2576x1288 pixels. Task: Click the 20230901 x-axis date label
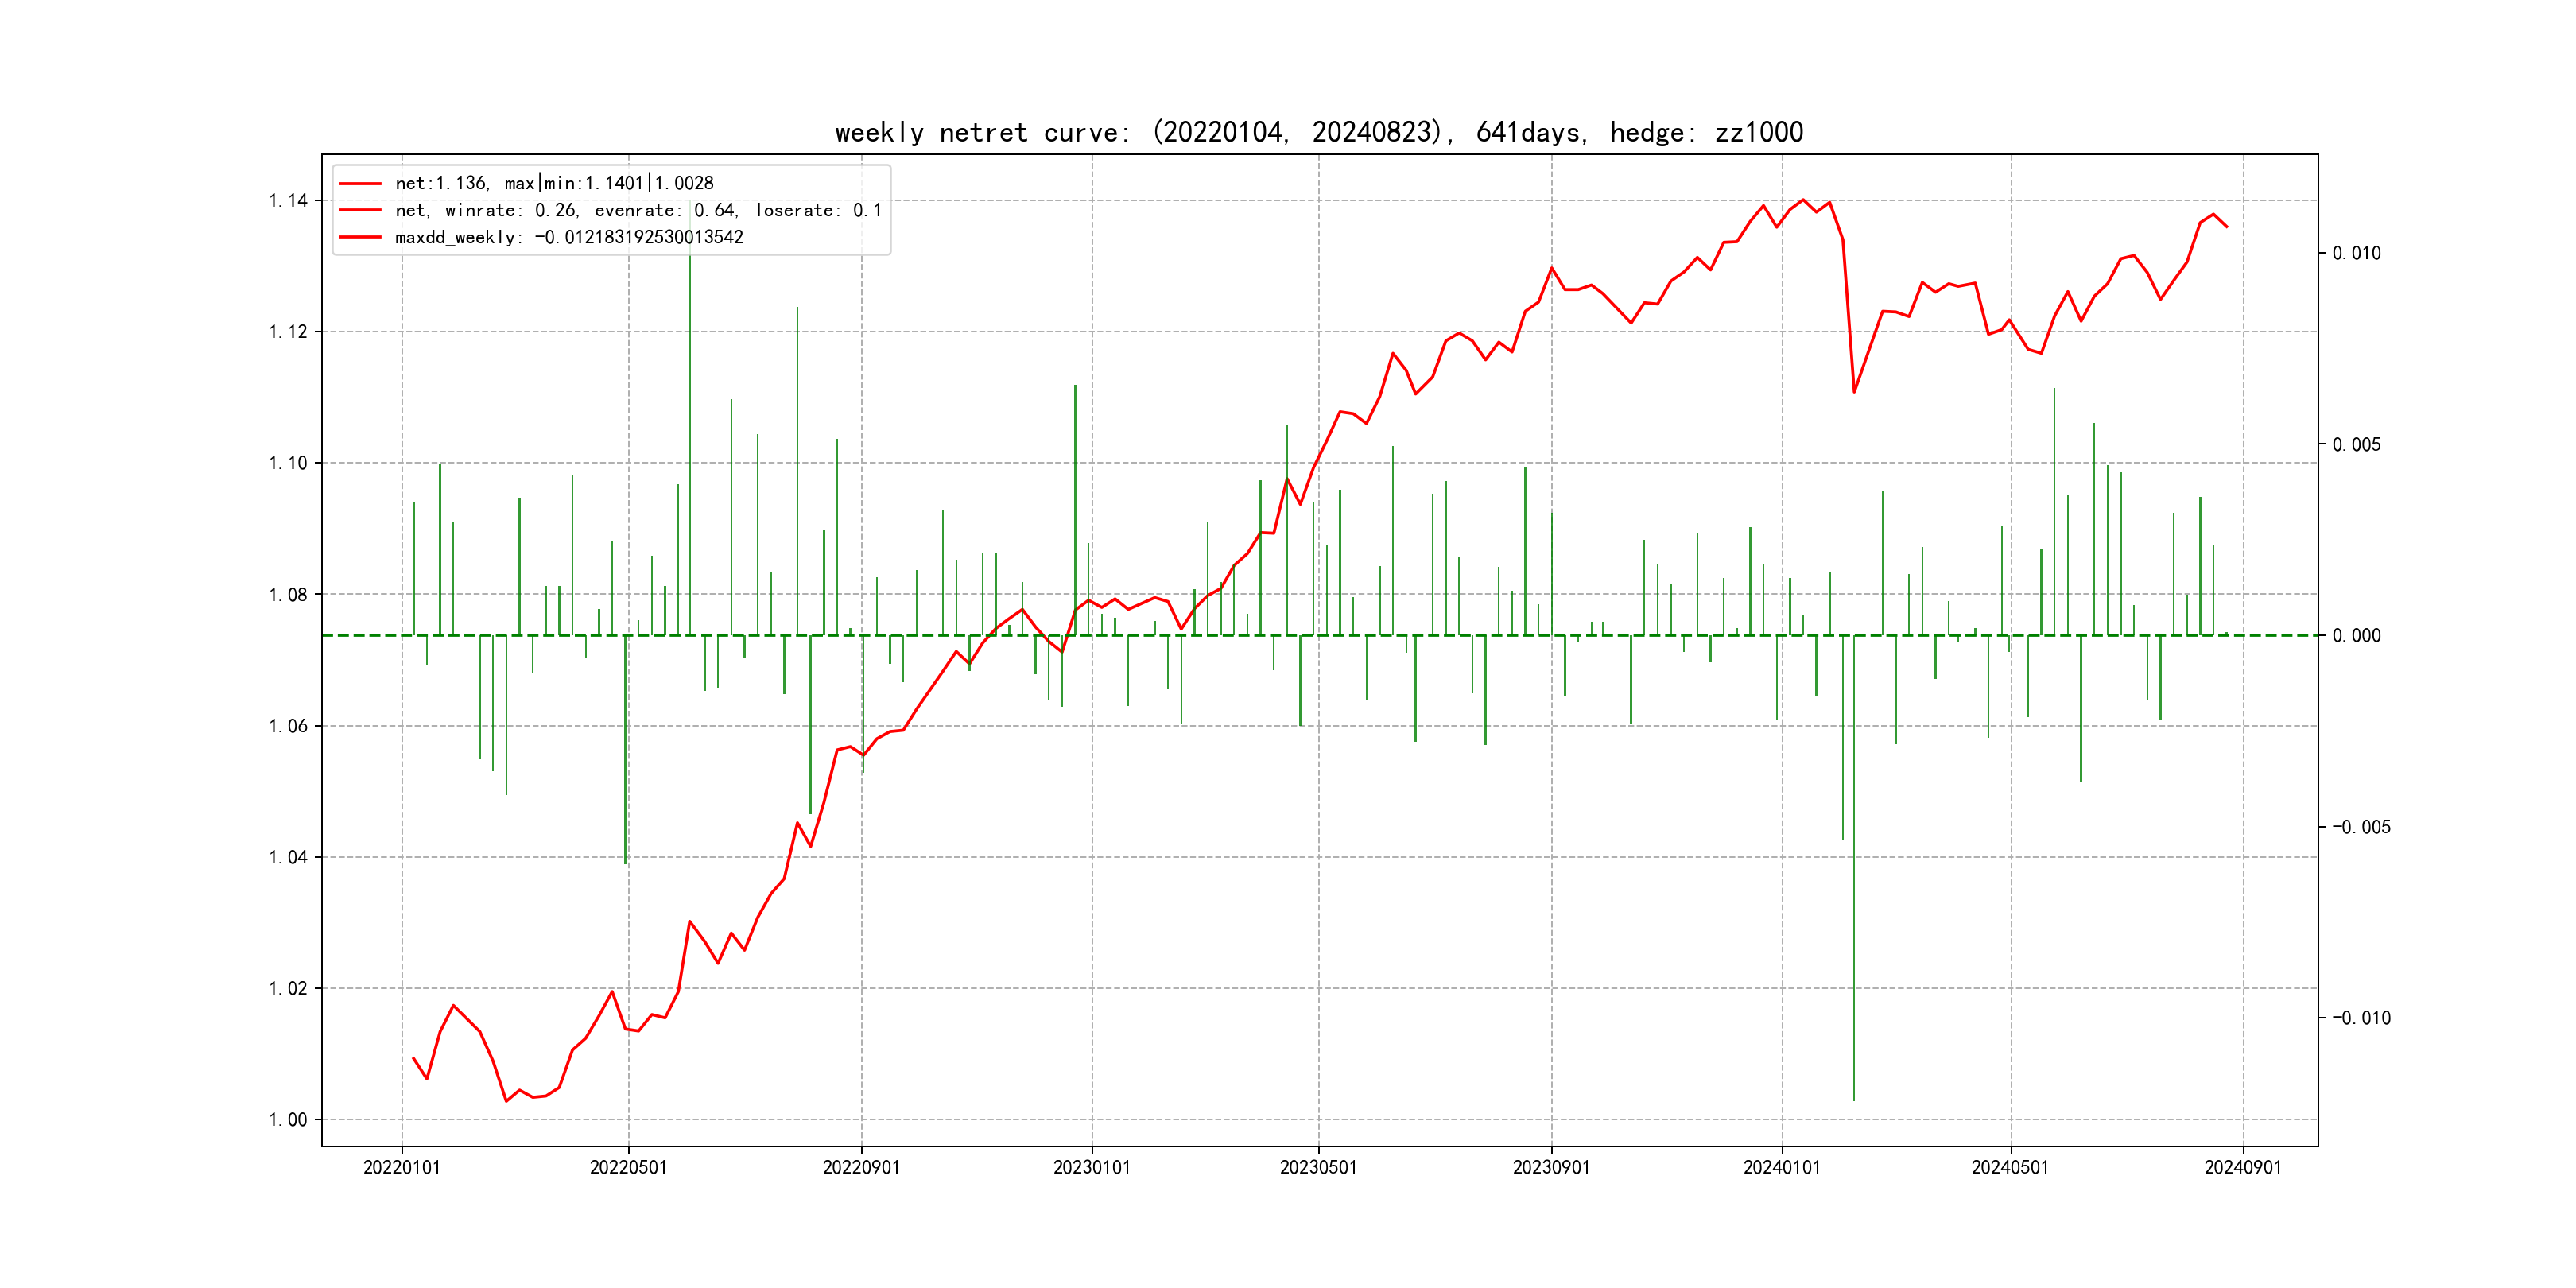point(1551,1167)
